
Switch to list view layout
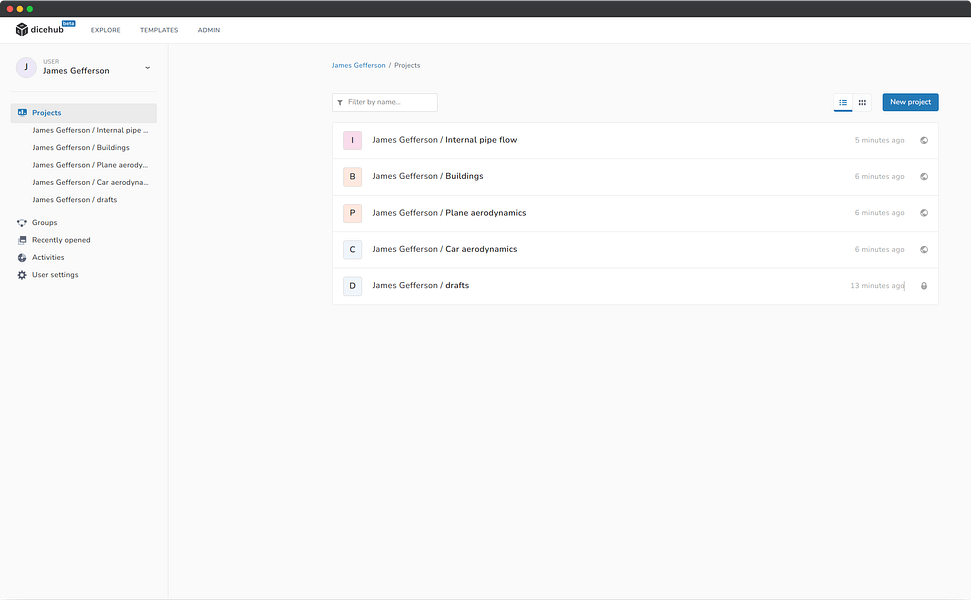(843, 102)
